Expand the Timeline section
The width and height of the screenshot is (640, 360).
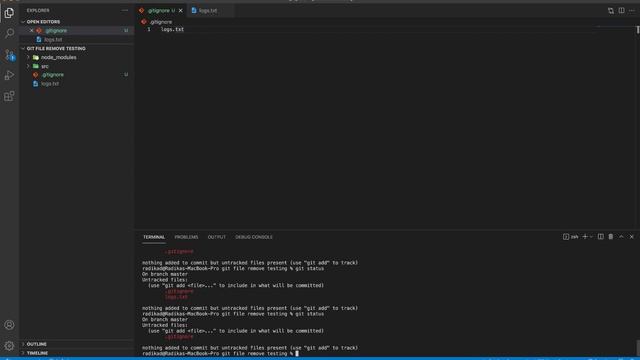76,353
